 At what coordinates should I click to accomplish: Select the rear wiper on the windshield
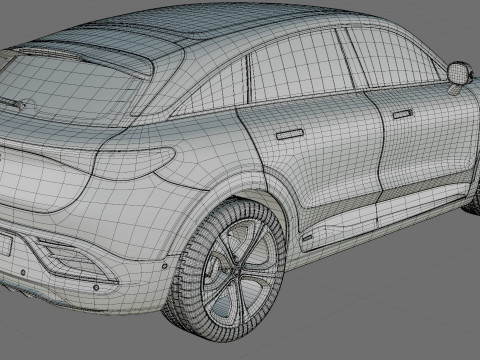click(x=12, y=104)
